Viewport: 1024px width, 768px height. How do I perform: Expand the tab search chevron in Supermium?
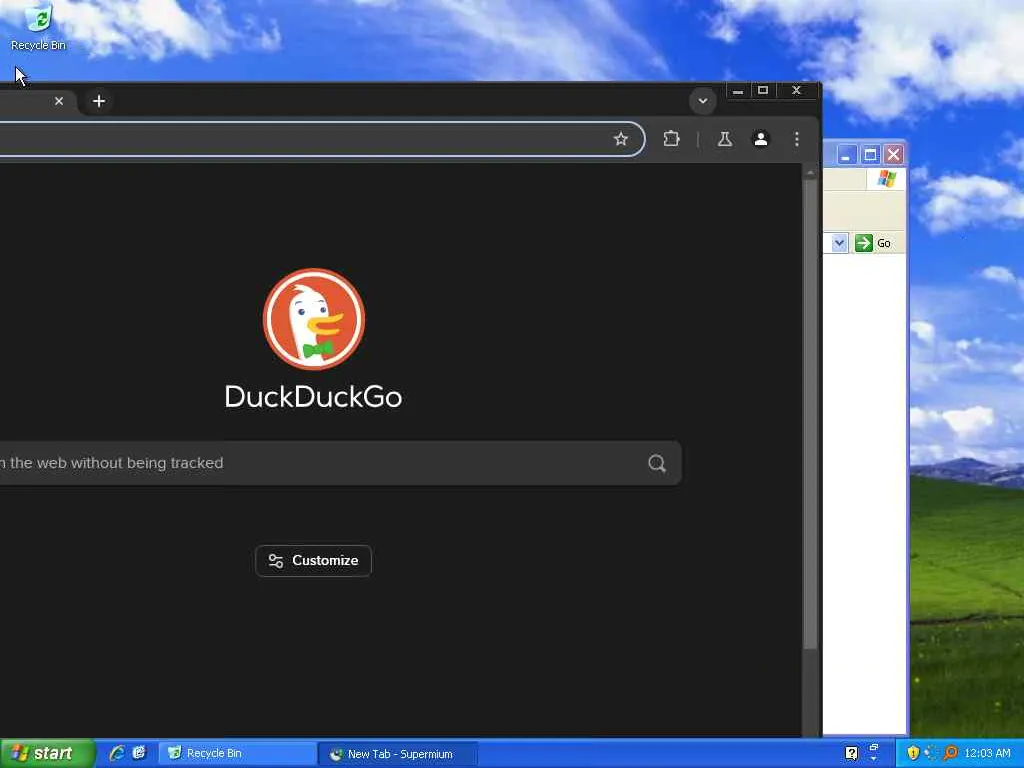coord(703,101)
